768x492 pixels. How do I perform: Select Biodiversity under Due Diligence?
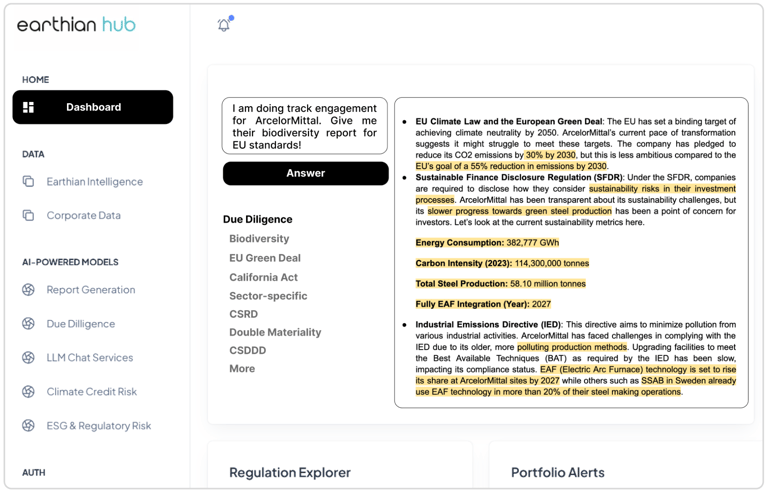tap(259, 239)
